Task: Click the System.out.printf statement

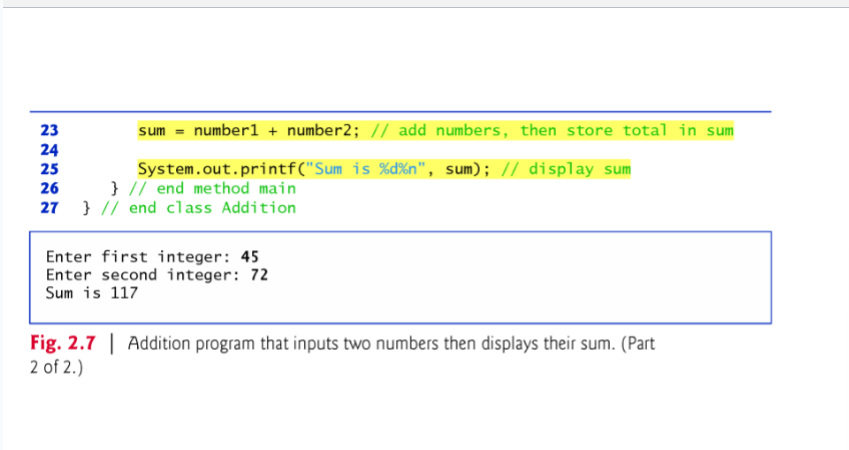Action: (314, 169)
